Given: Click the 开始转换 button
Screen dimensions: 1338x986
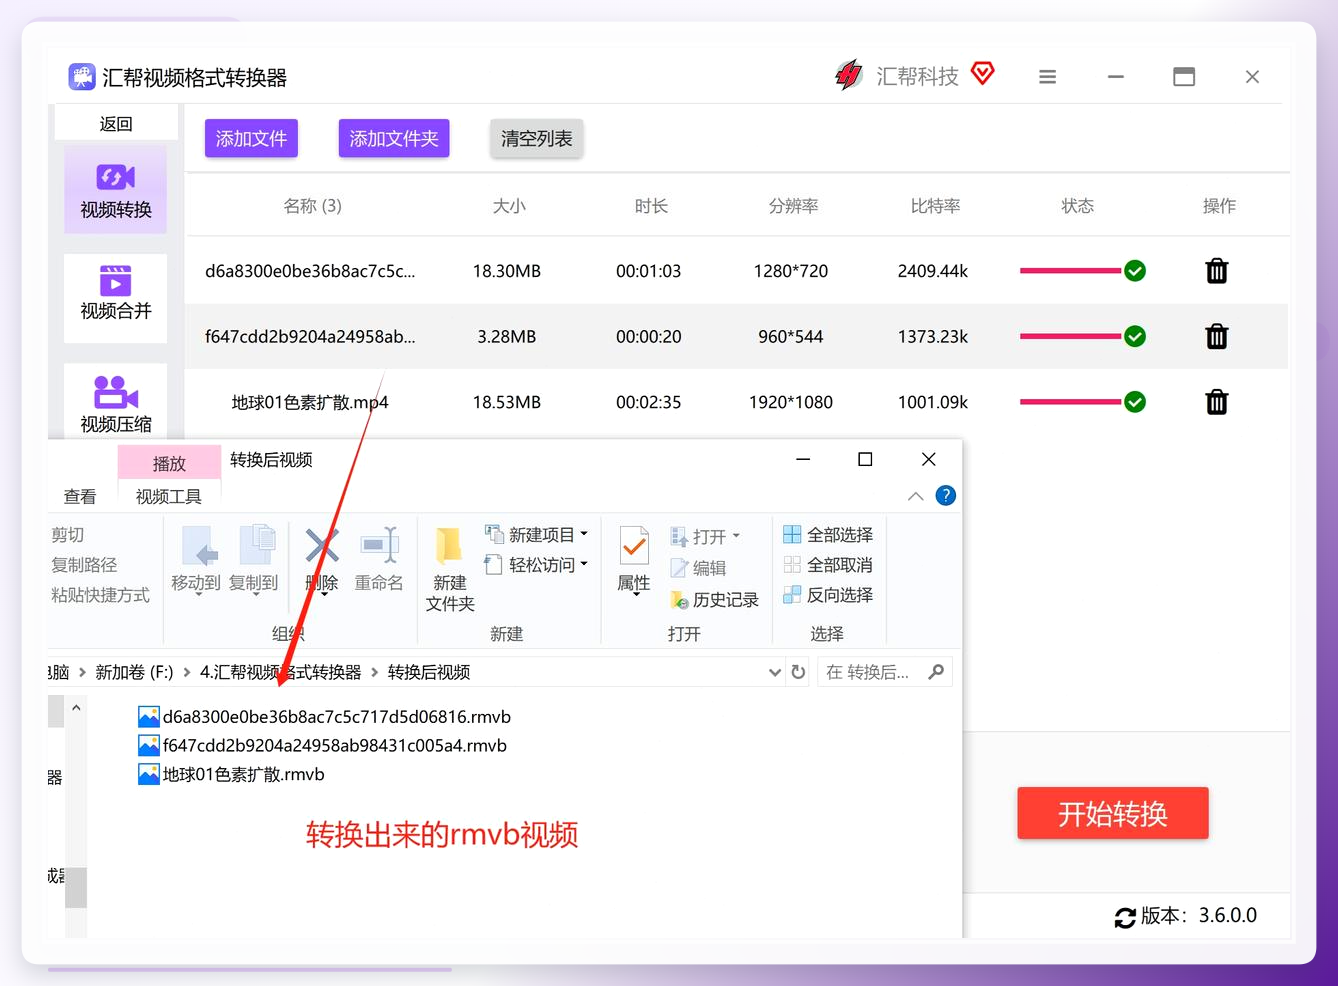Looking at the screenshot, I should (1113, 813).
